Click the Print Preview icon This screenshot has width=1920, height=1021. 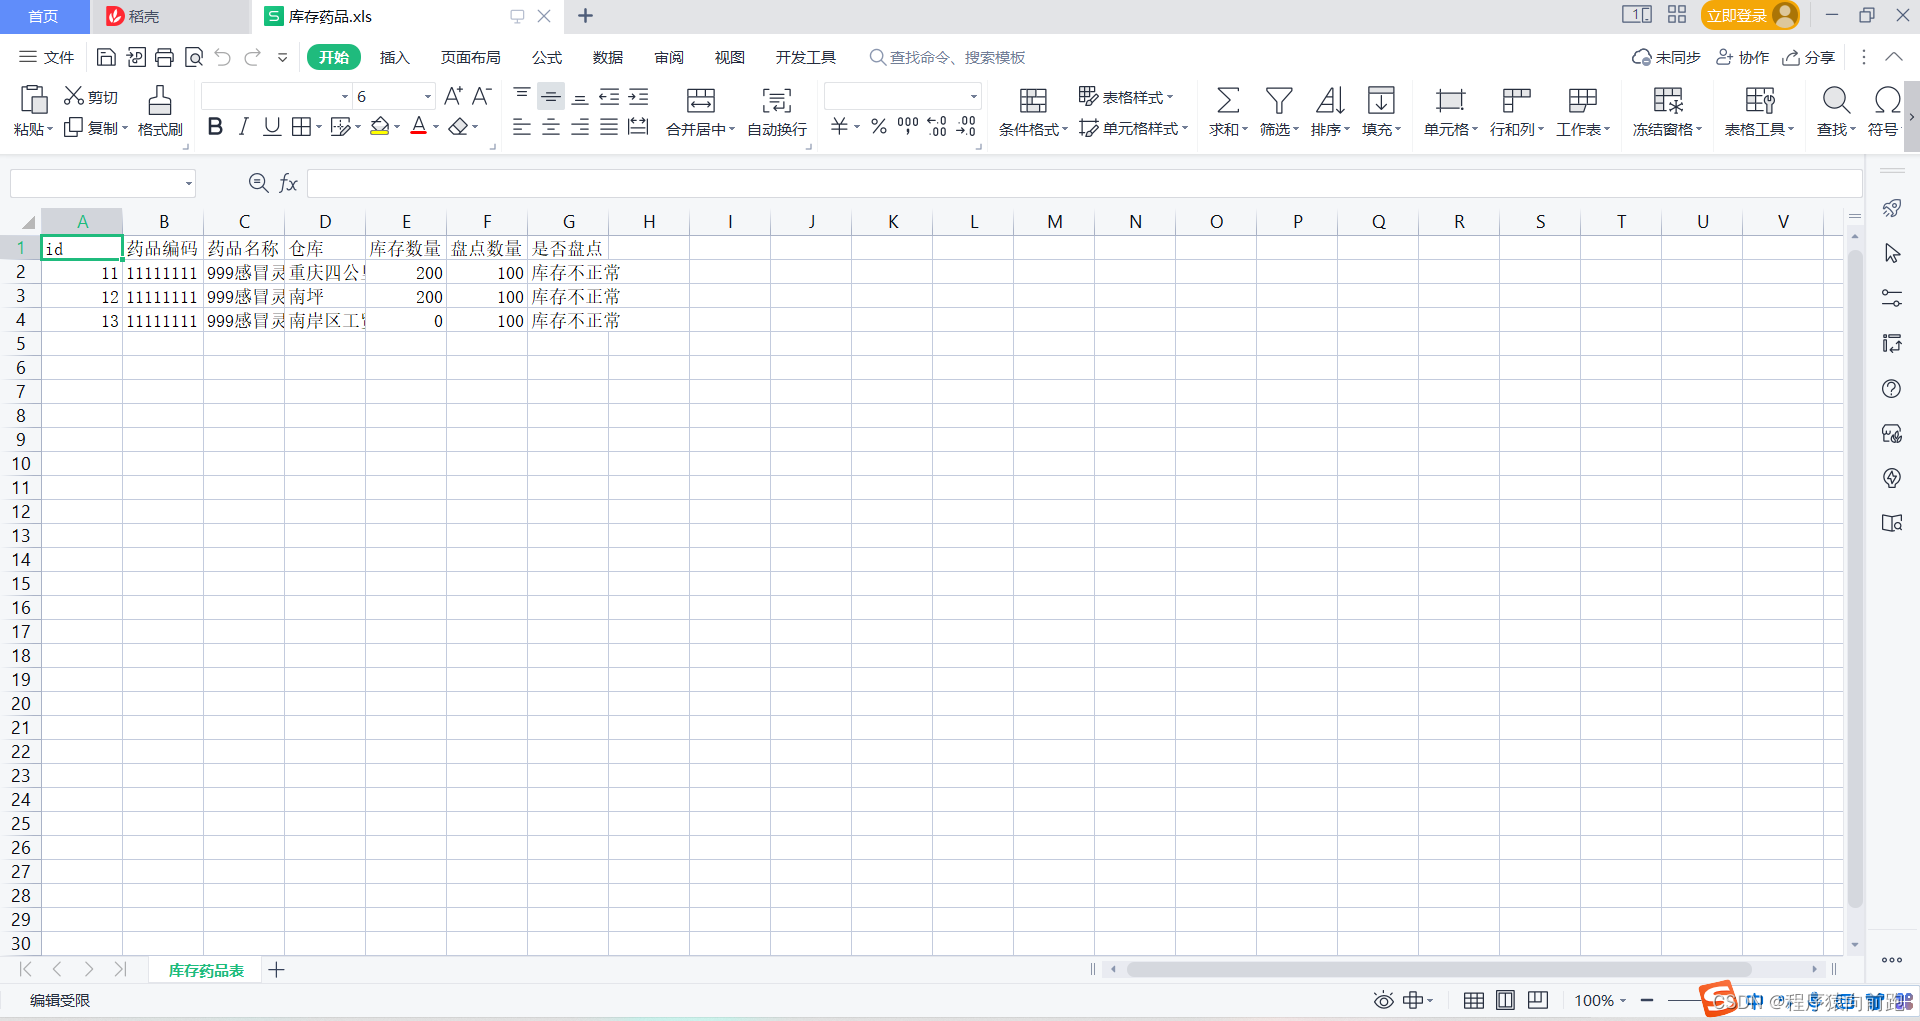194,57
